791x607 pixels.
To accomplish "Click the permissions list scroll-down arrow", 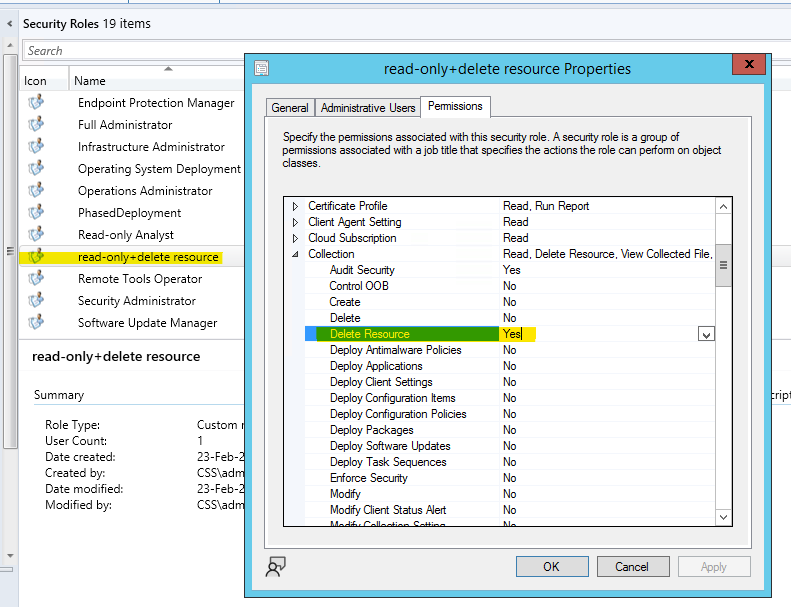I will [723, 517].
